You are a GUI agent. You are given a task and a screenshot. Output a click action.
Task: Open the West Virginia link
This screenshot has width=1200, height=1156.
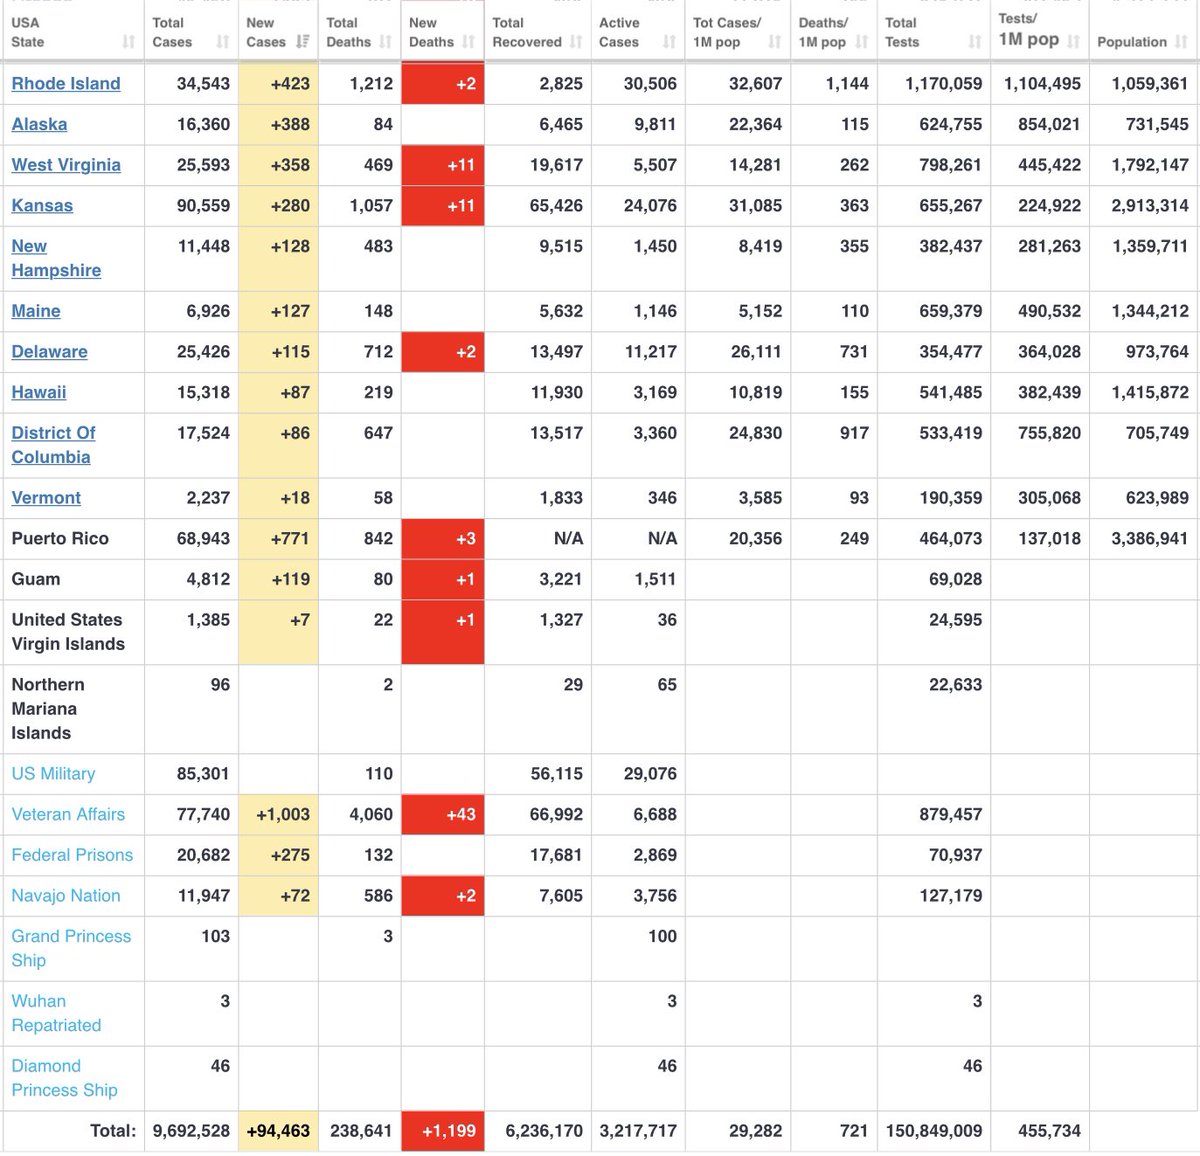66,165
